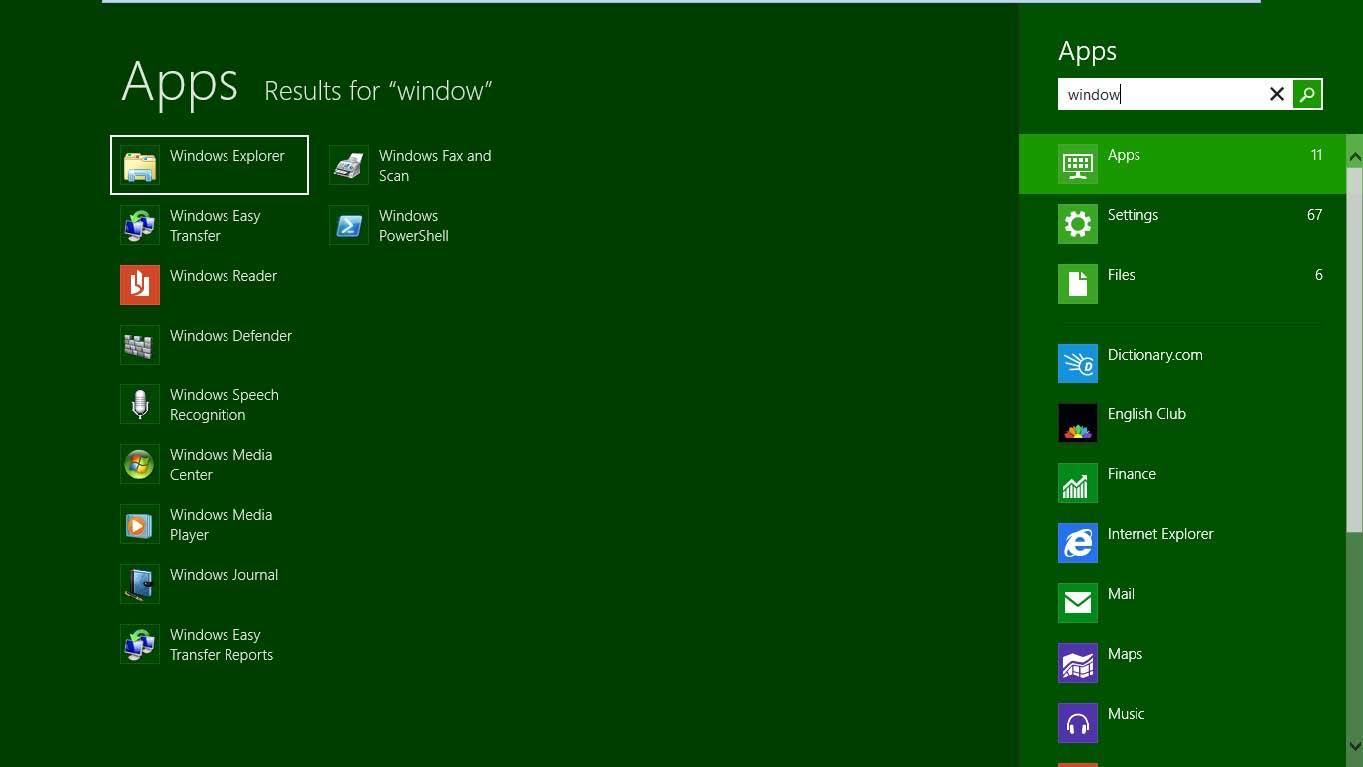This screenshot has height=767, width=1363.
Task: Click the "Dictionary.com" label
Action: pyautogui.click(x=1155, y=355)
